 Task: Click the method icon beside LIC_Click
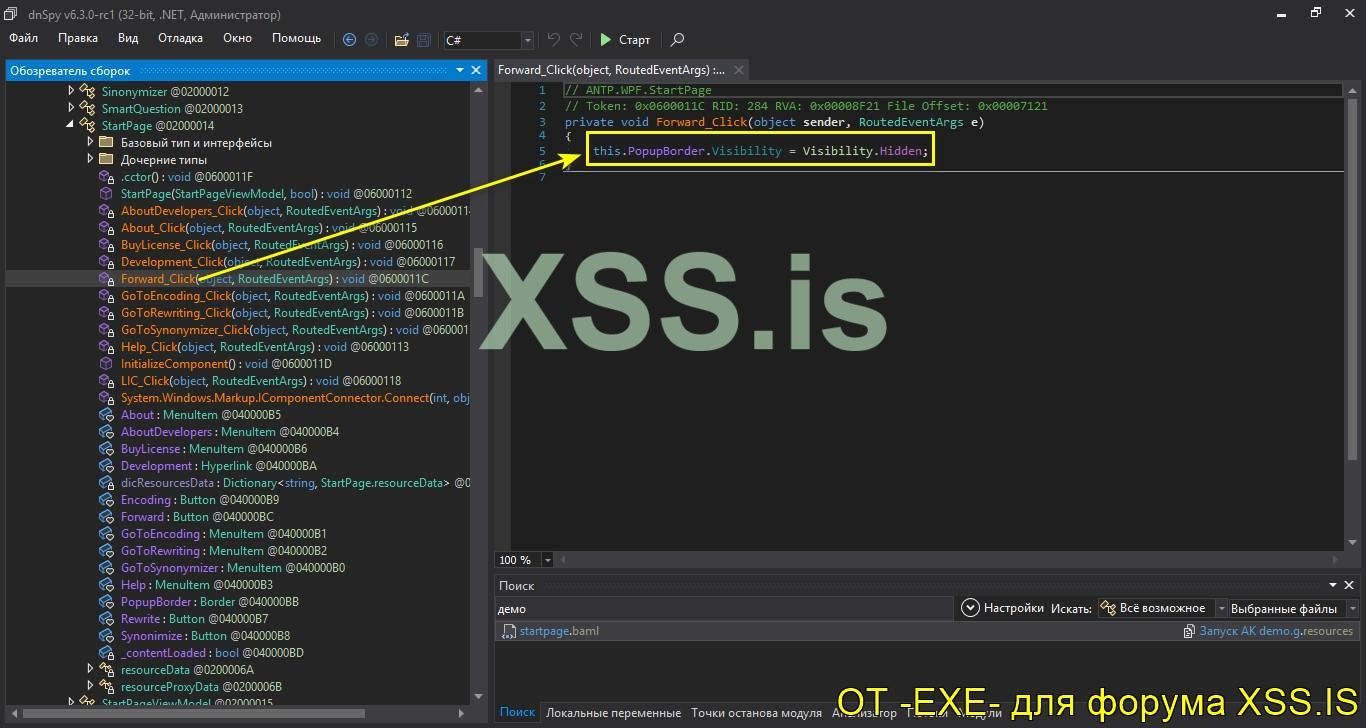[106, 380]
